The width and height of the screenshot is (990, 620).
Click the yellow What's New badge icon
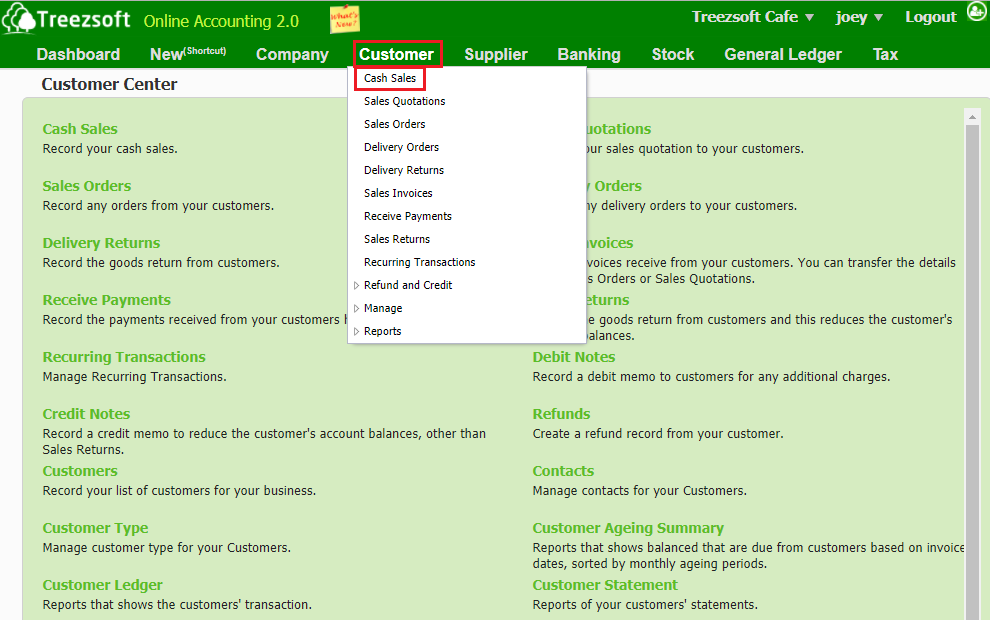(x=345, y=17)
